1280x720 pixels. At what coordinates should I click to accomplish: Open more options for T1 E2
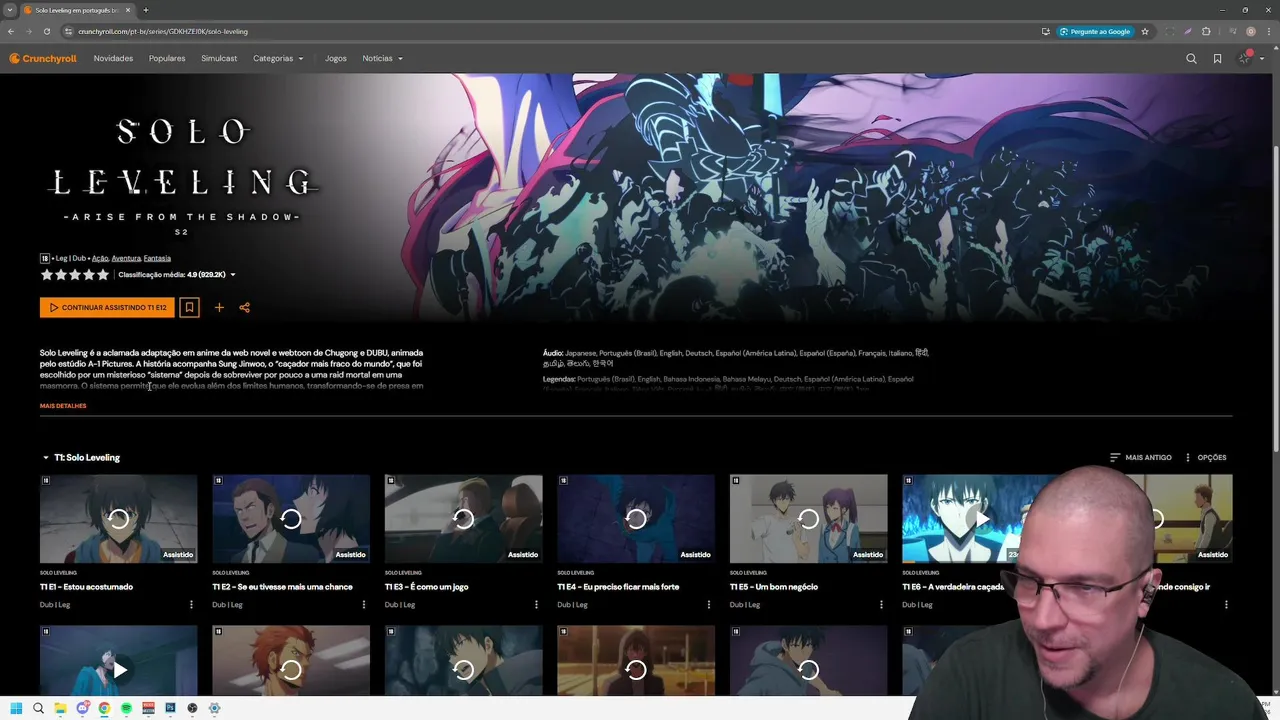click(x=363, y=605)
